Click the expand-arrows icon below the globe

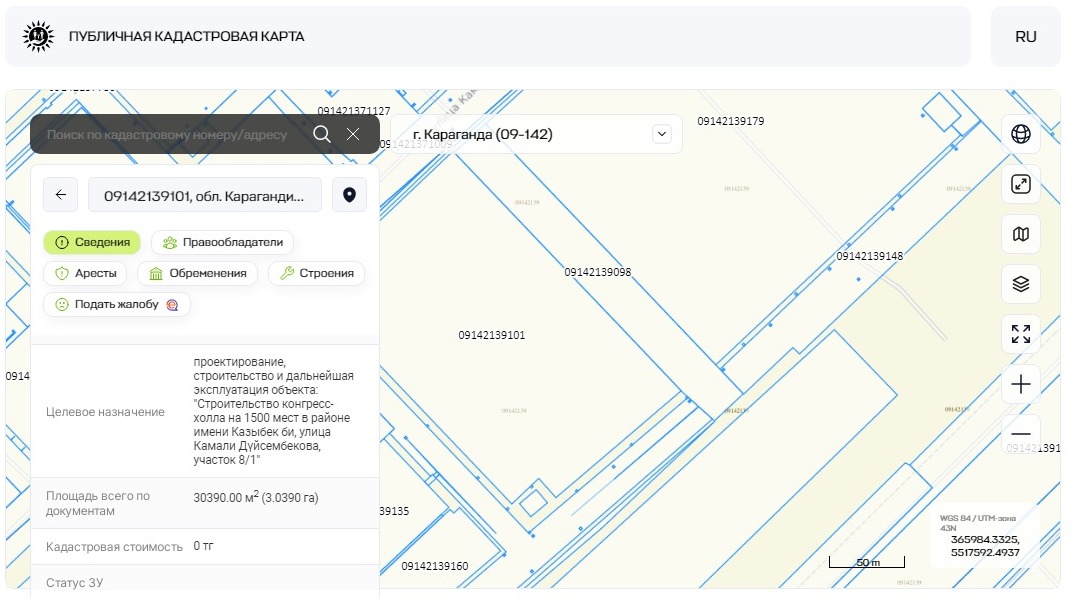[1020, 184]
